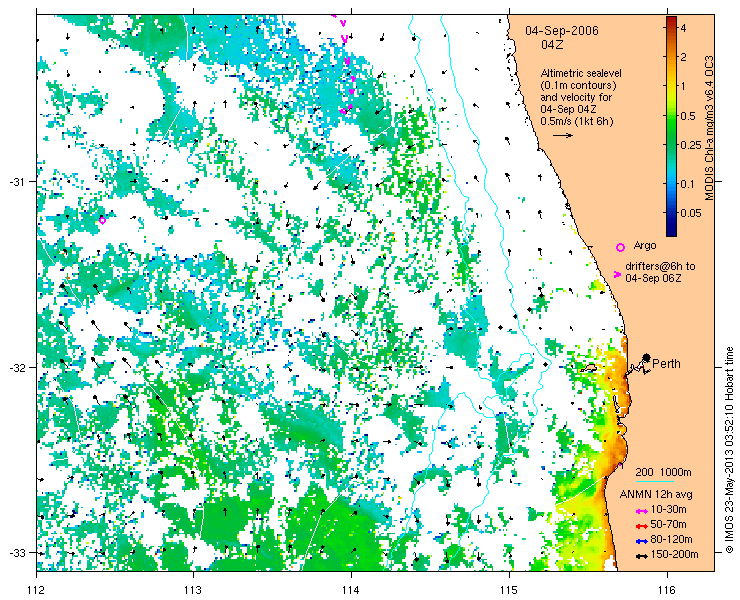740x600 pixels.
Task: Click the Perth city marker dot
Action: pyautogui.click(x=646, y=357)
